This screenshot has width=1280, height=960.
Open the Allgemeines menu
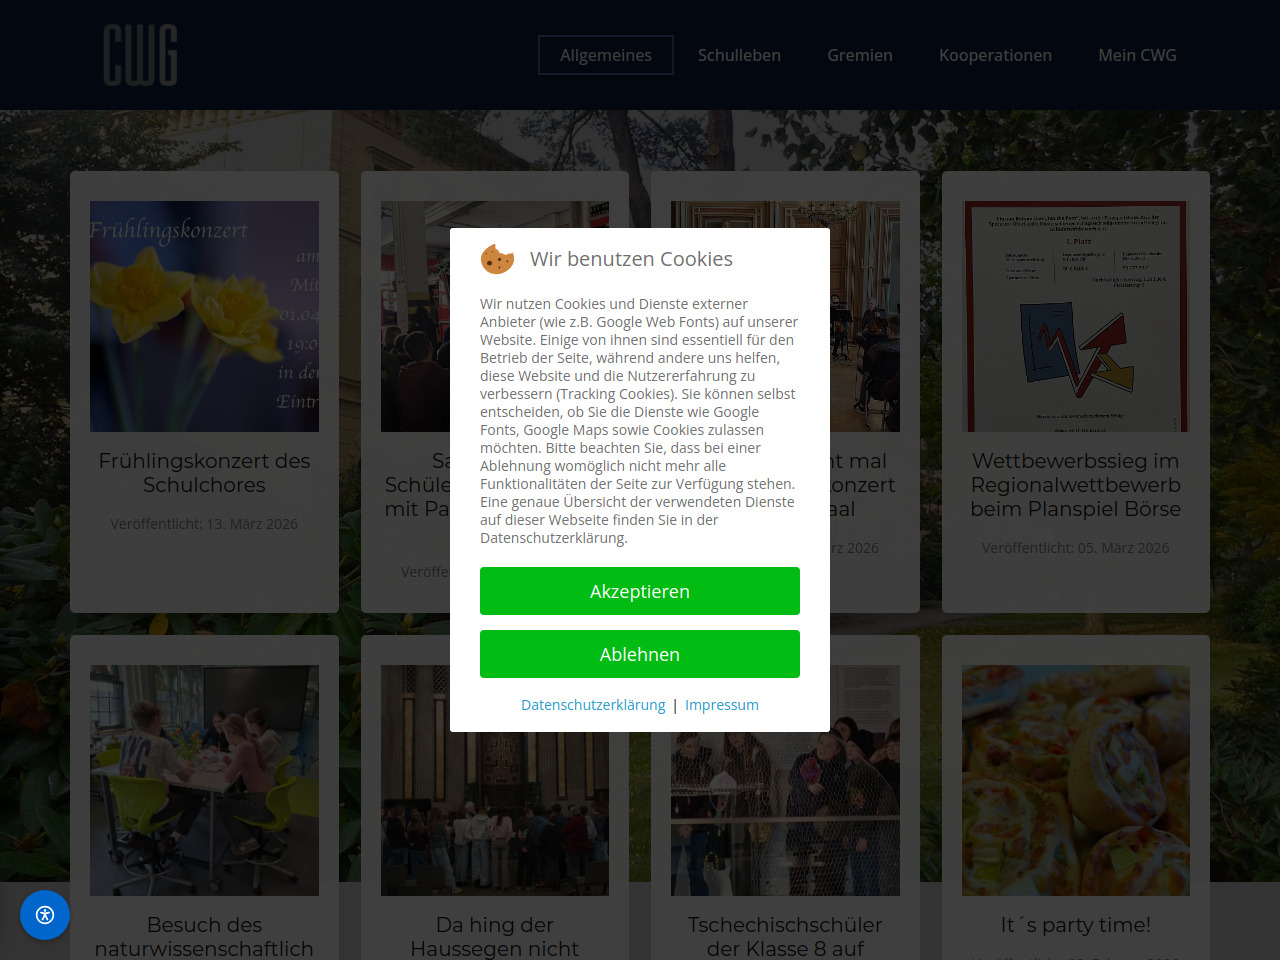coord(606,55)
